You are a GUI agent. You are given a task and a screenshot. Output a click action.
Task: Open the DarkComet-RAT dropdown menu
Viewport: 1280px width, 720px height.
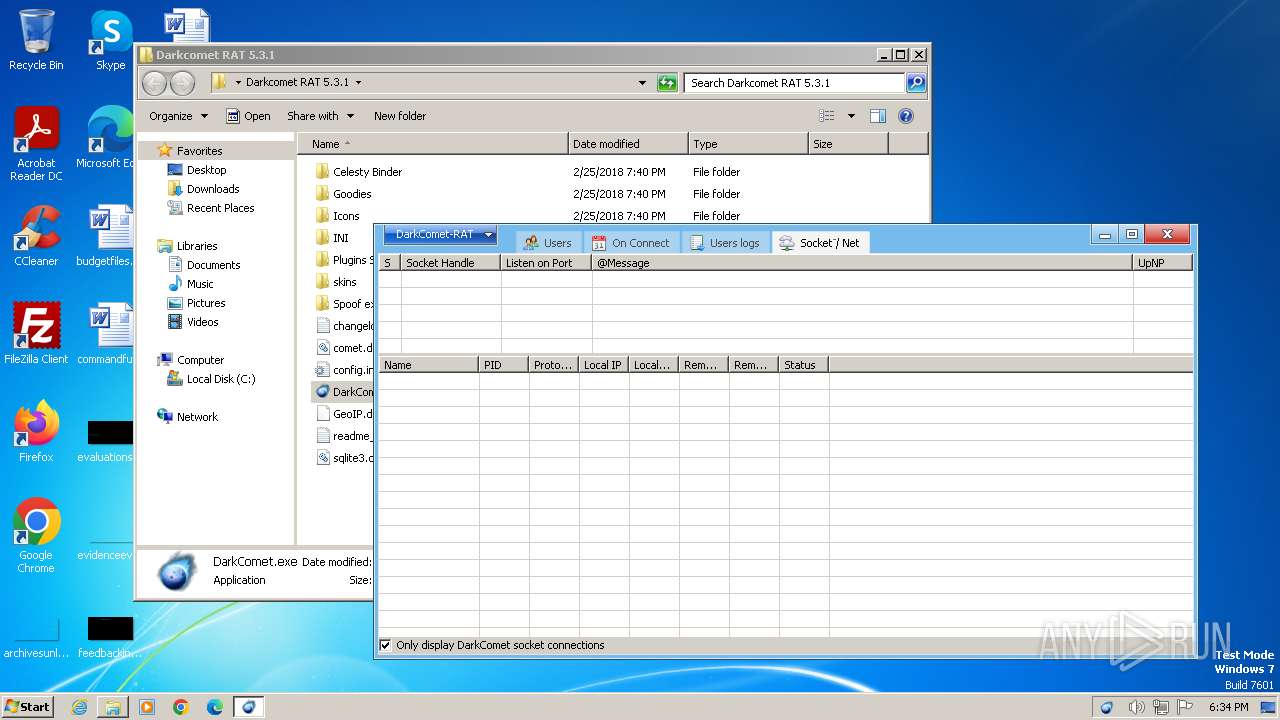pyautogui.click(x=440, y=235)
